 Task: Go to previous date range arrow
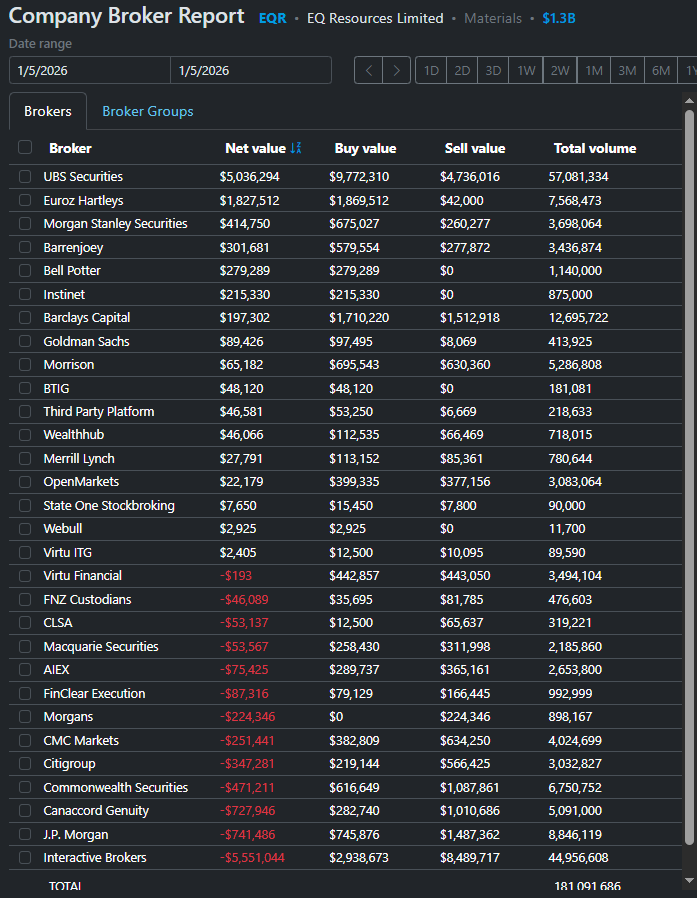click(369, 70)
